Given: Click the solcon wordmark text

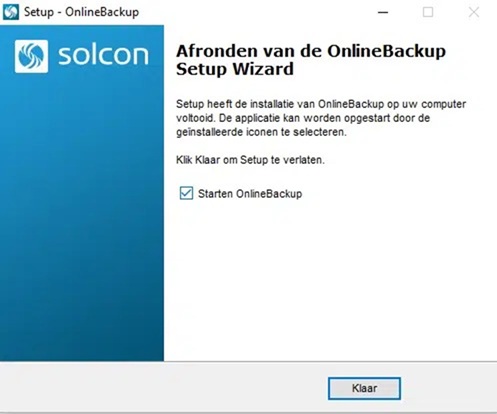Looking at the screenshot, I should pos(103,55).
